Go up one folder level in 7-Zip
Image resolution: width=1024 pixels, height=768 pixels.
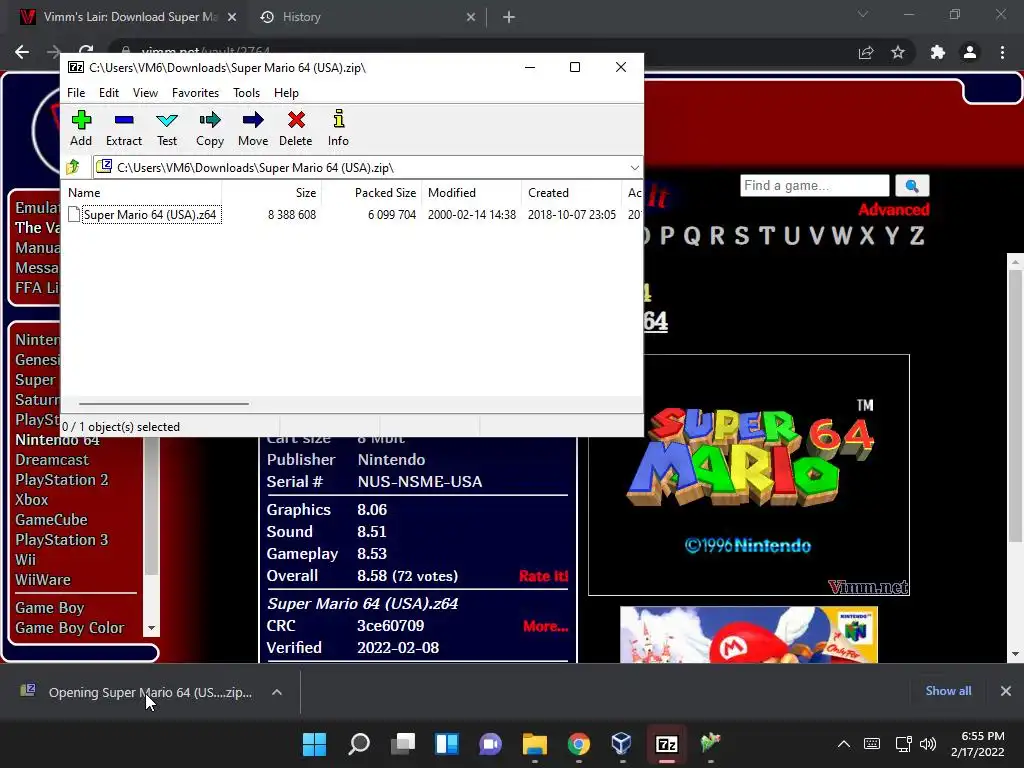click(73, 168)
